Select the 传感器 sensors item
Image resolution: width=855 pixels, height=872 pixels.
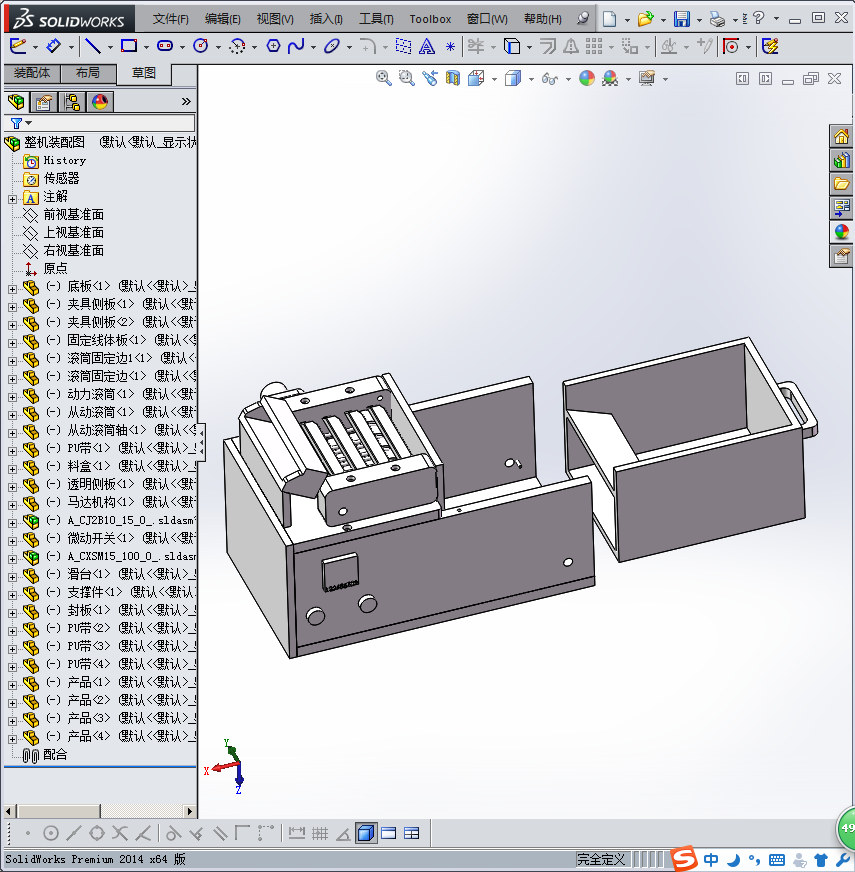click(61, 179)
